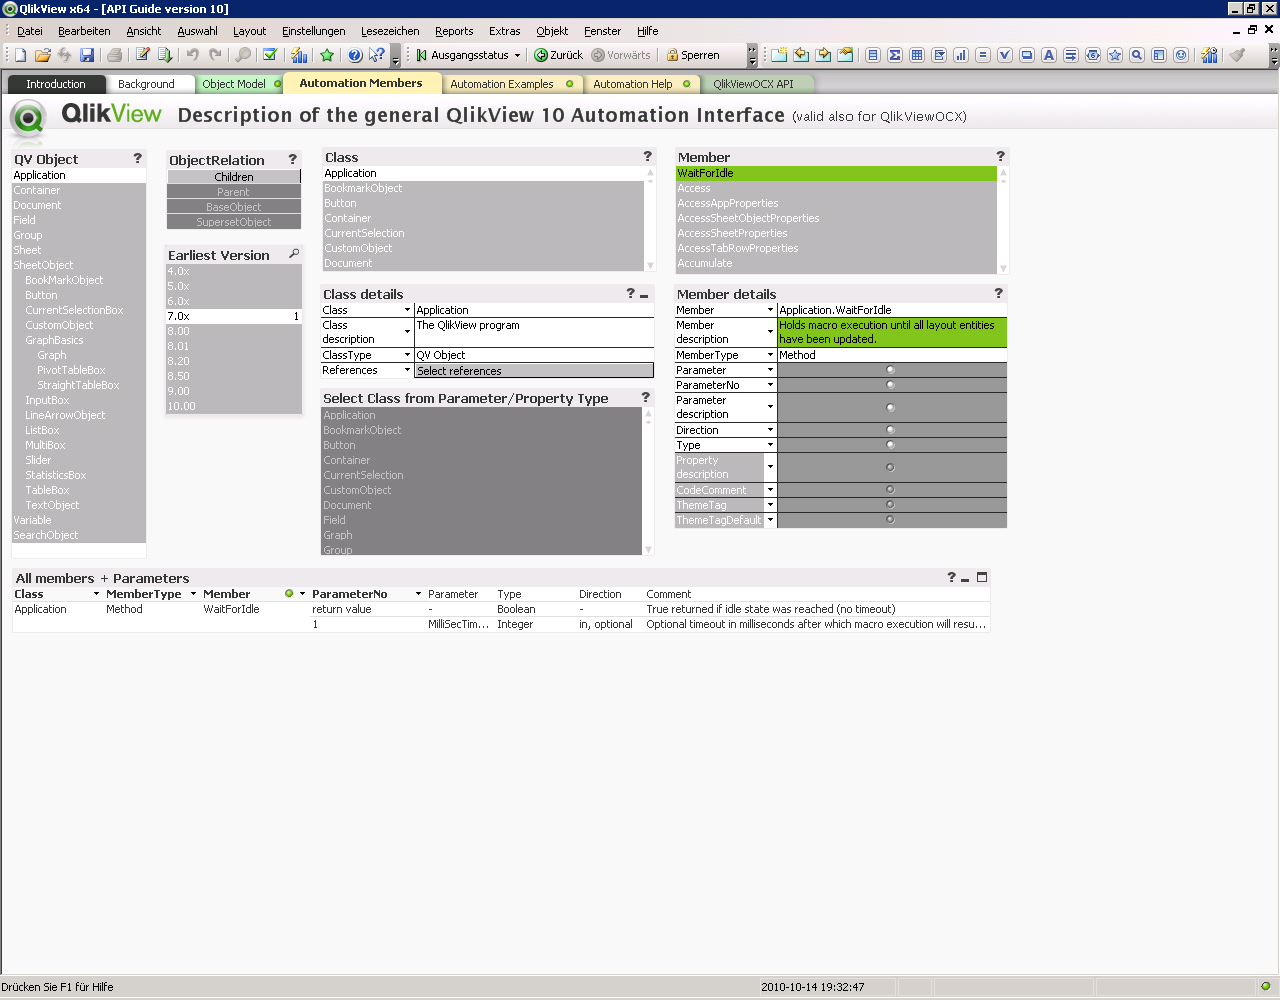The width and height of the screenshot is (1280, 1000).
Task: Select the radio indicator in CodeComment row
Action: (x=890, y=490)
